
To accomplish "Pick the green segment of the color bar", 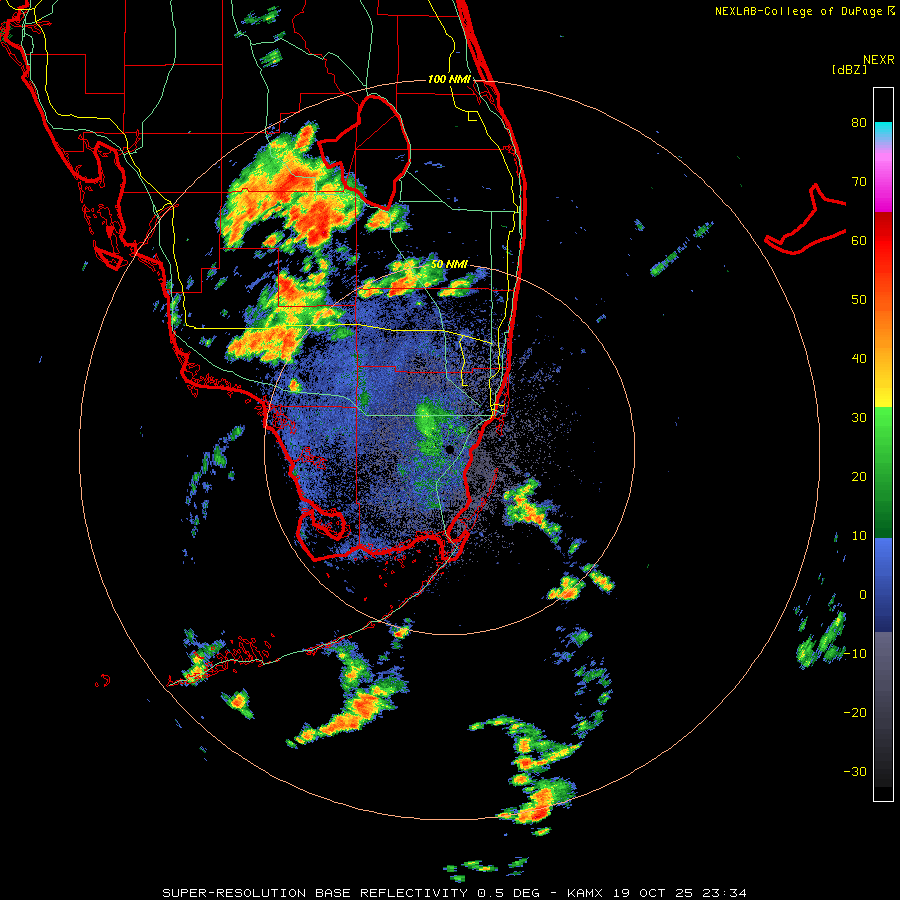I will pos(883,472).
